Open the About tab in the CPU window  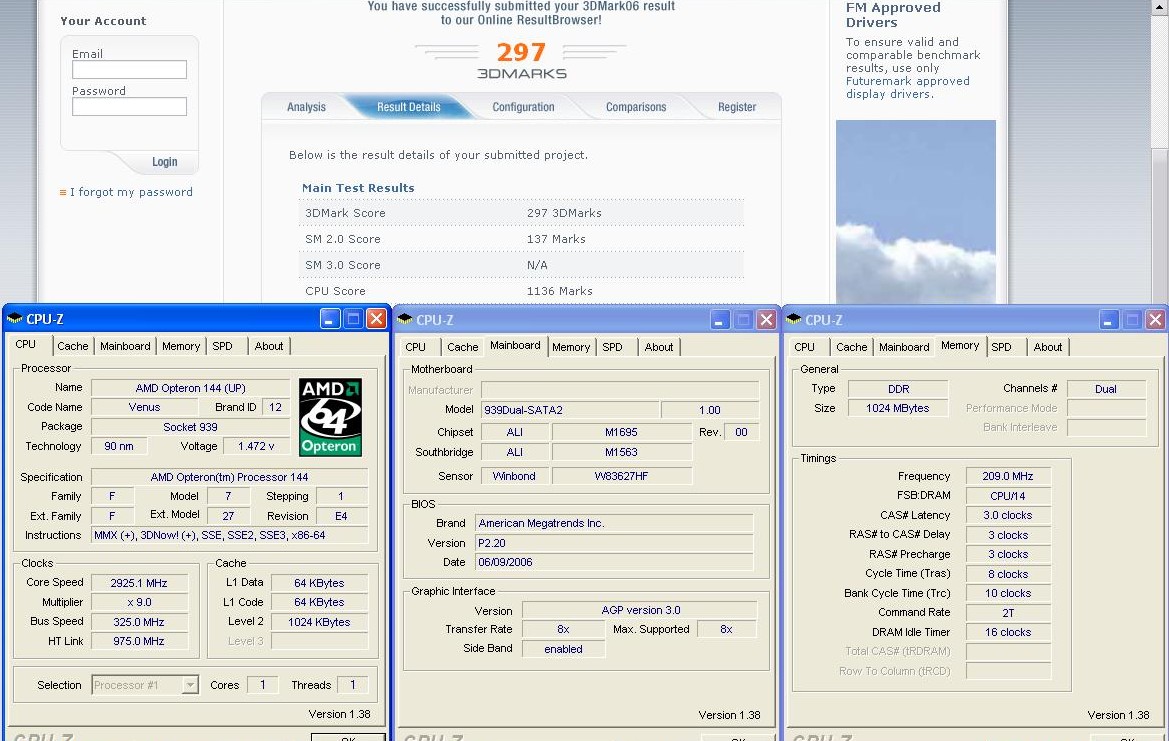(x=268, y=346)
